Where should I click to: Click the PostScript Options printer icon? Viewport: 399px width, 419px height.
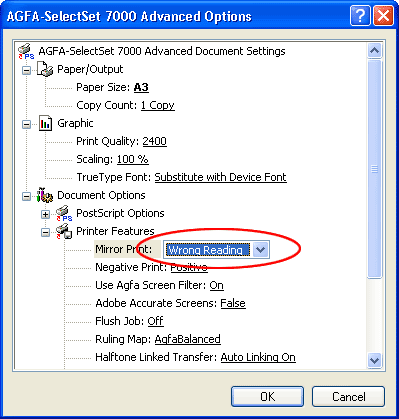pos(64,213)
